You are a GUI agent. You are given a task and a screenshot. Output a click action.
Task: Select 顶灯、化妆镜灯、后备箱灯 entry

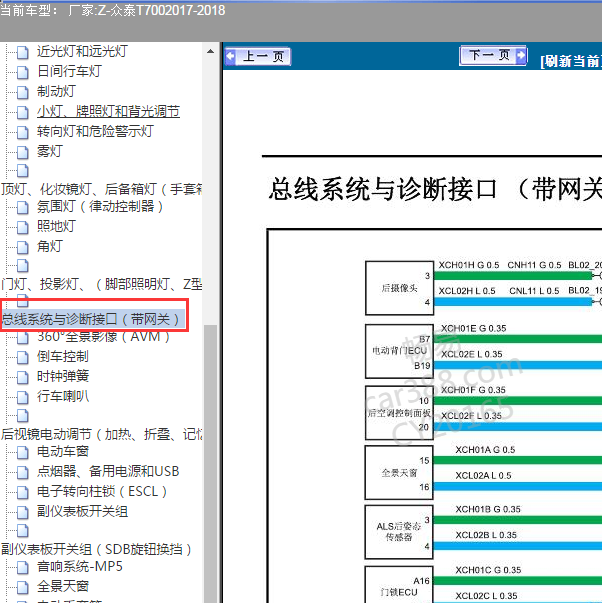102,189
